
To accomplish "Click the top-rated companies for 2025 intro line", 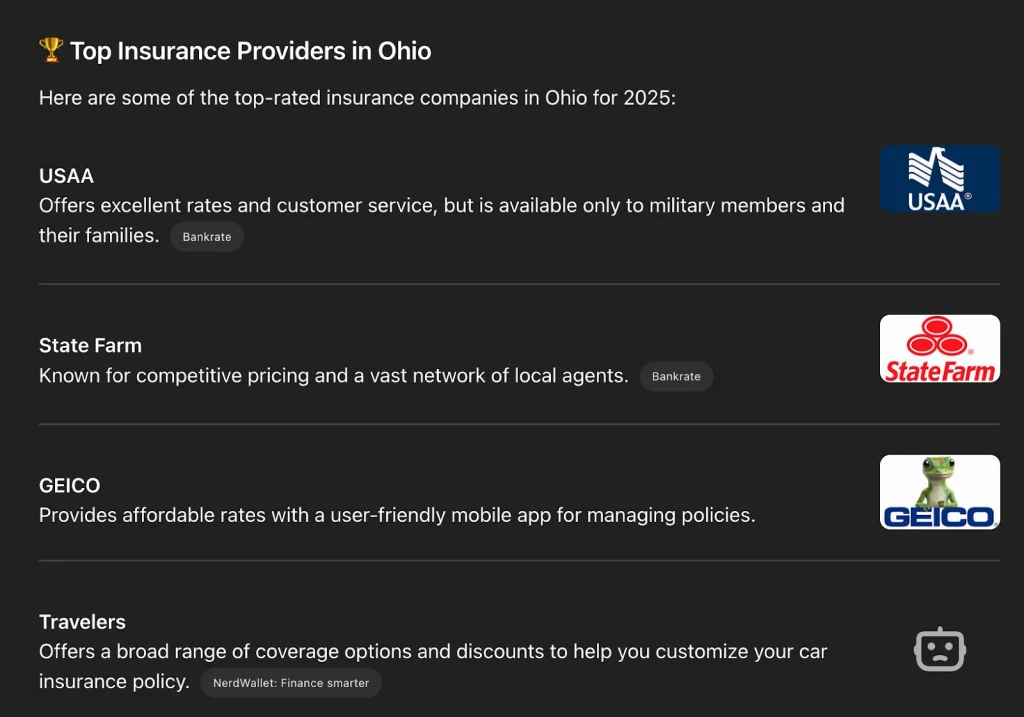I will click(x=357, y=98).
